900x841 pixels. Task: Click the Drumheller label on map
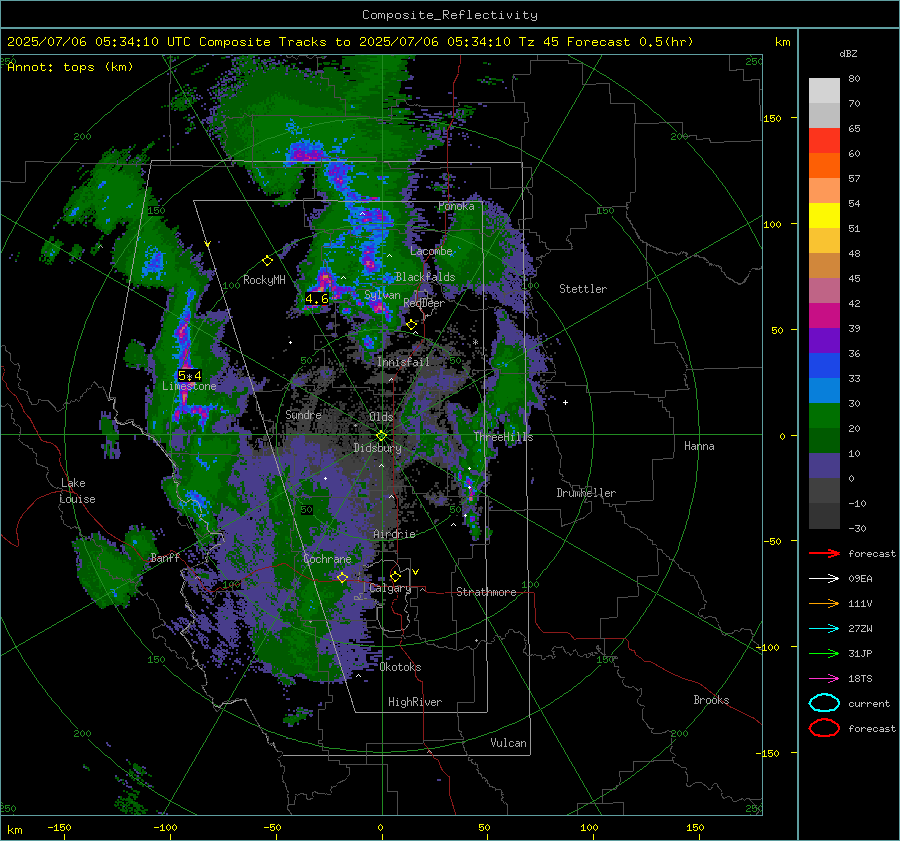[x=586, y=493]
